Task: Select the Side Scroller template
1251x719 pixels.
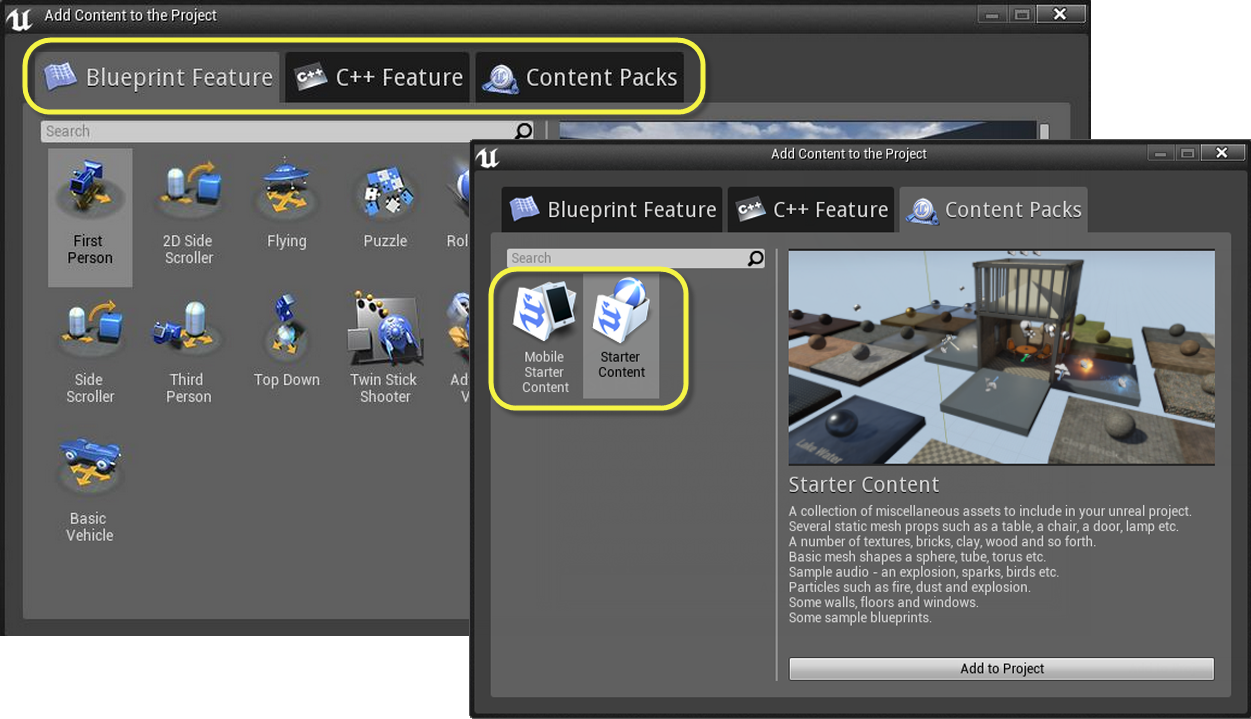Action: click(x=89, y=330)
